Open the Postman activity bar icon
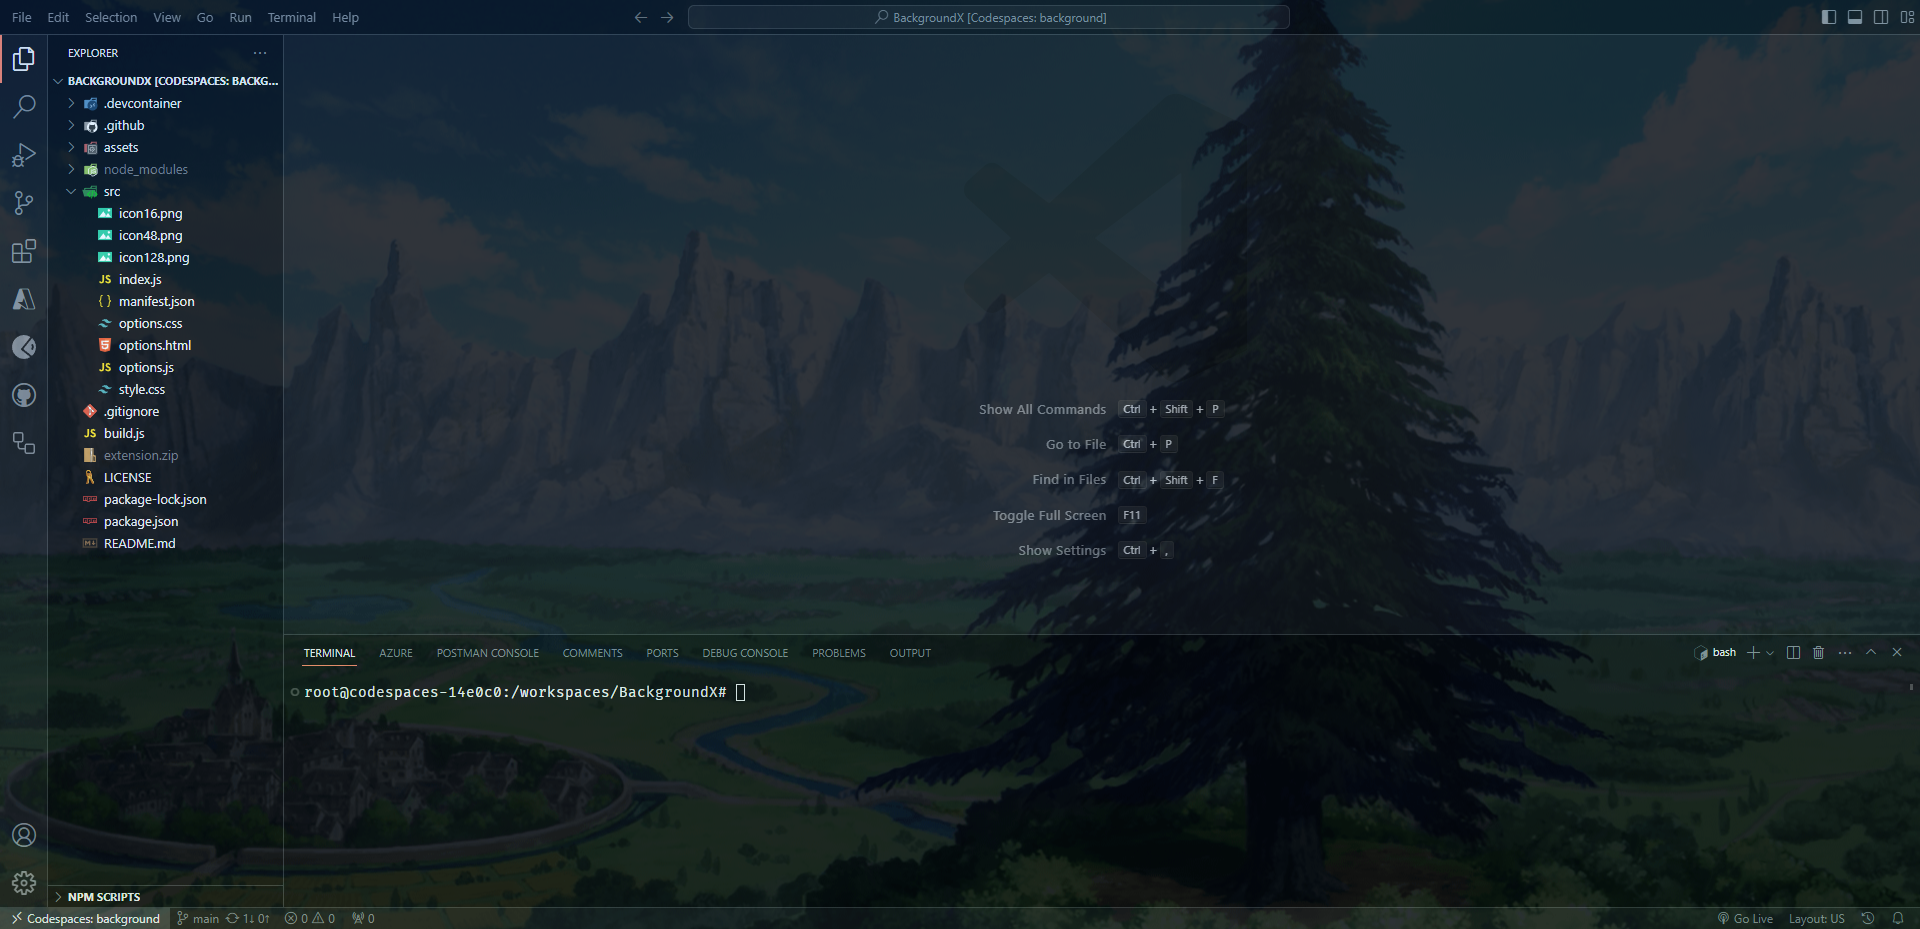 [24, 347]
